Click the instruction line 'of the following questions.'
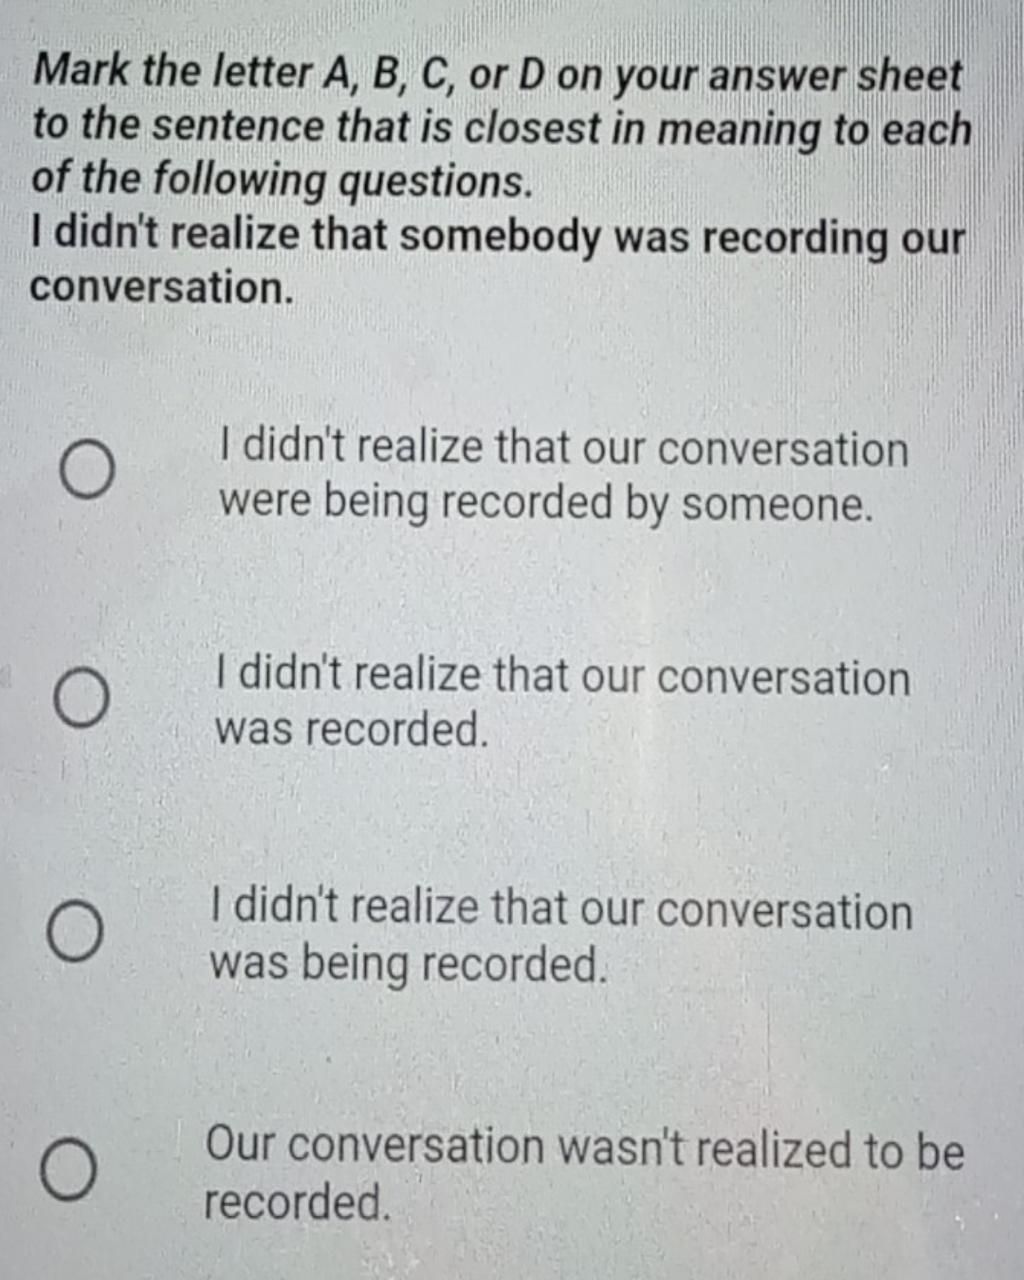 pos(282,181)
